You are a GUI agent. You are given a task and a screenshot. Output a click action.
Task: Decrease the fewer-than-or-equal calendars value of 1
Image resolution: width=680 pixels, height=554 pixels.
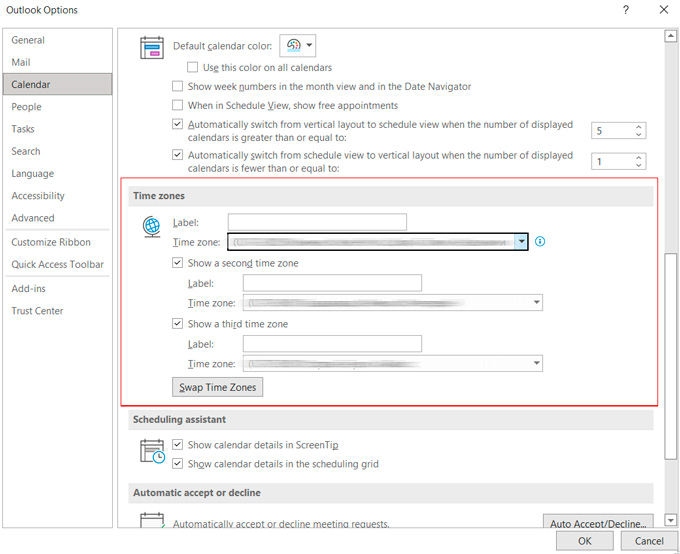click(638, 165)
